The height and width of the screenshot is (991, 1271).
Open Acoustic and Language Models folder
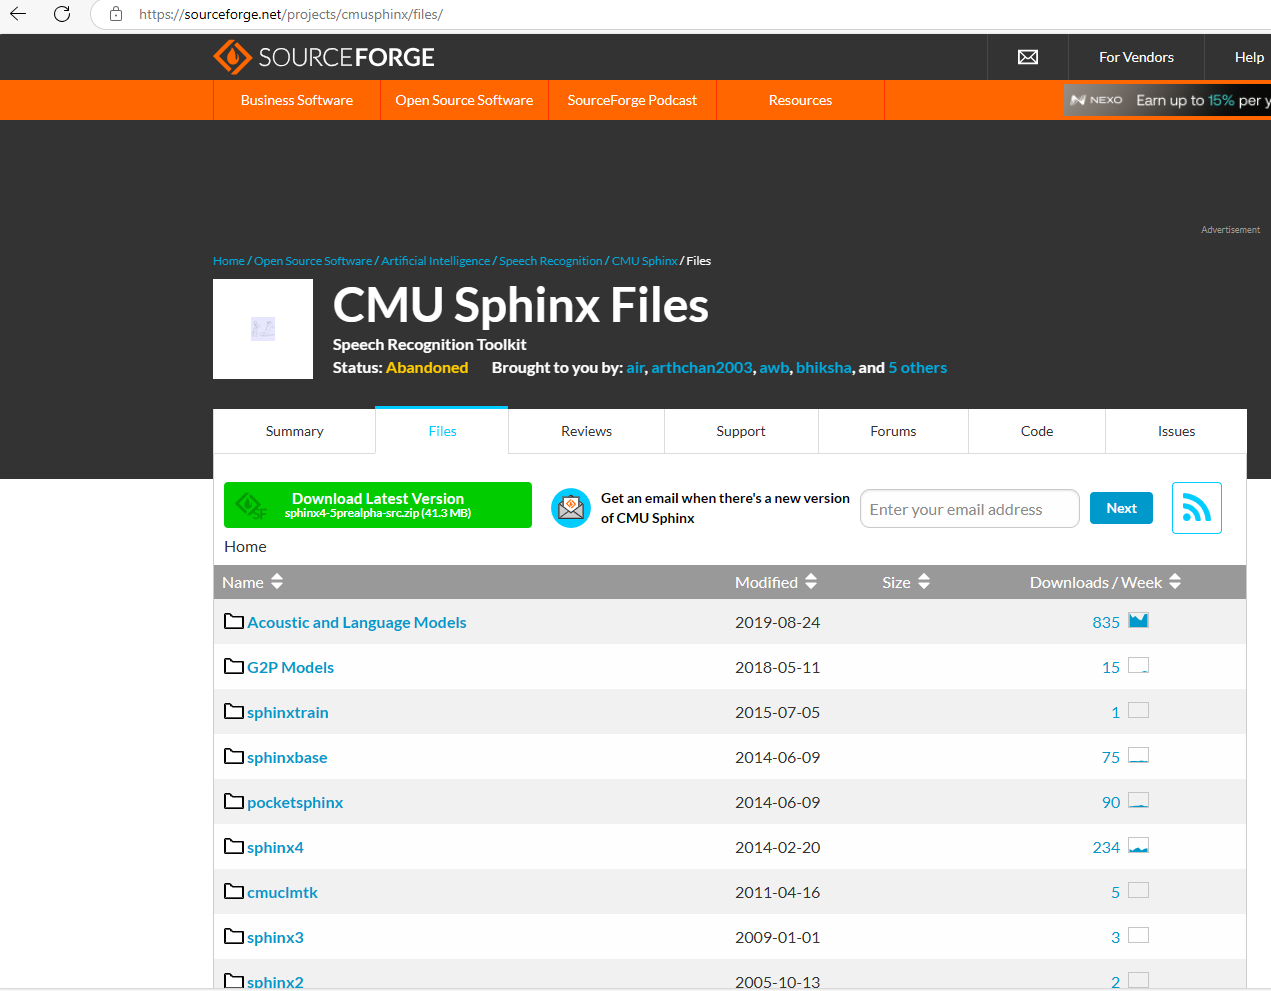pos(357,622)
